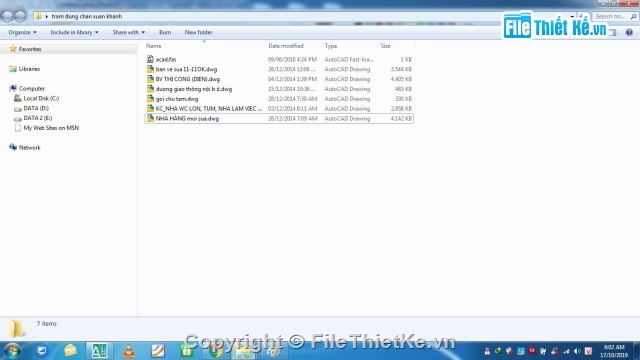Open the Help question mark icon
The width and height of the screenshot is (640, 360).
[629, 32]
